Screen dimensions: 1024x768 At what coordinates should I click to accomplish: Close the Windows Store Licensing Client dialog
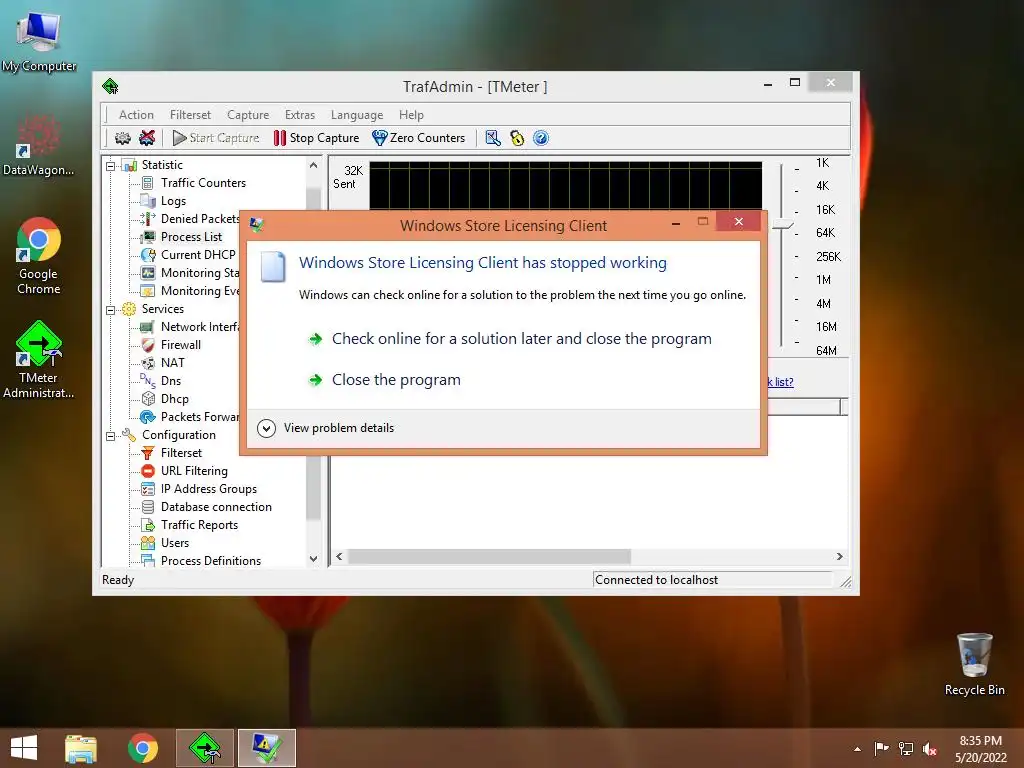tap(738, 222)
